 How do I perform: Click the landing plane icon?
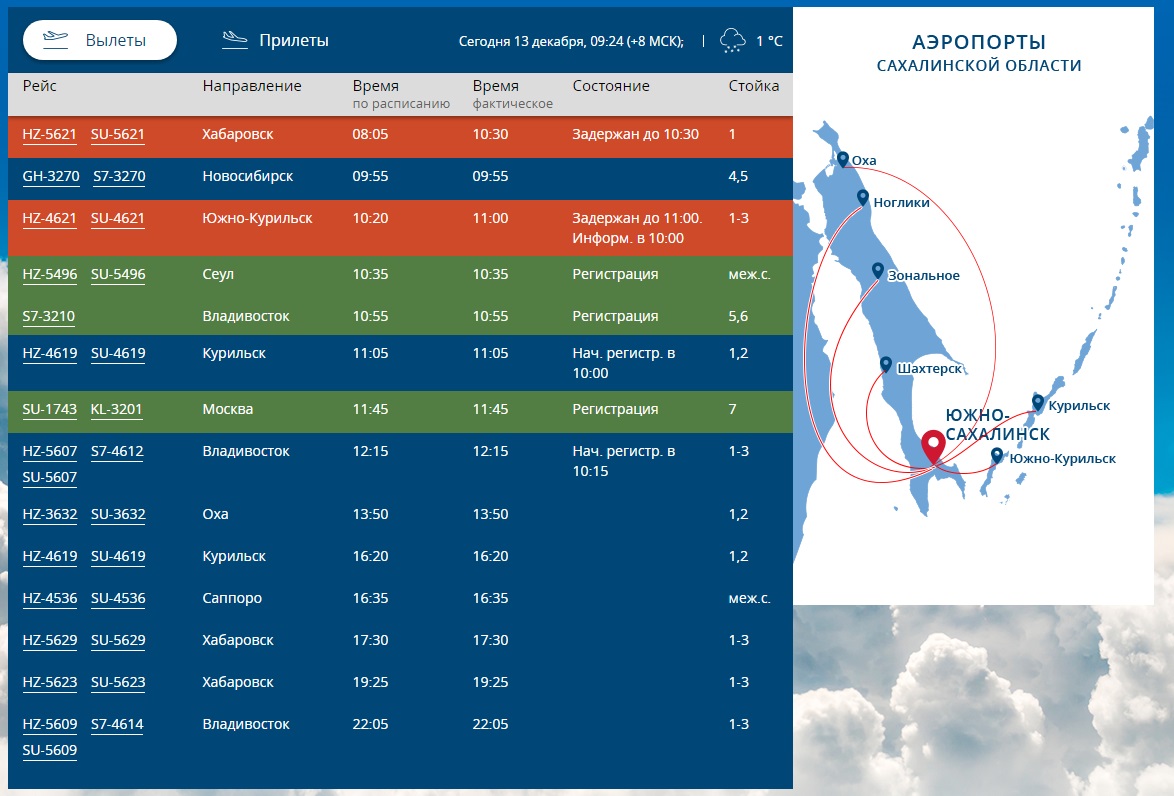pos(234,40)
